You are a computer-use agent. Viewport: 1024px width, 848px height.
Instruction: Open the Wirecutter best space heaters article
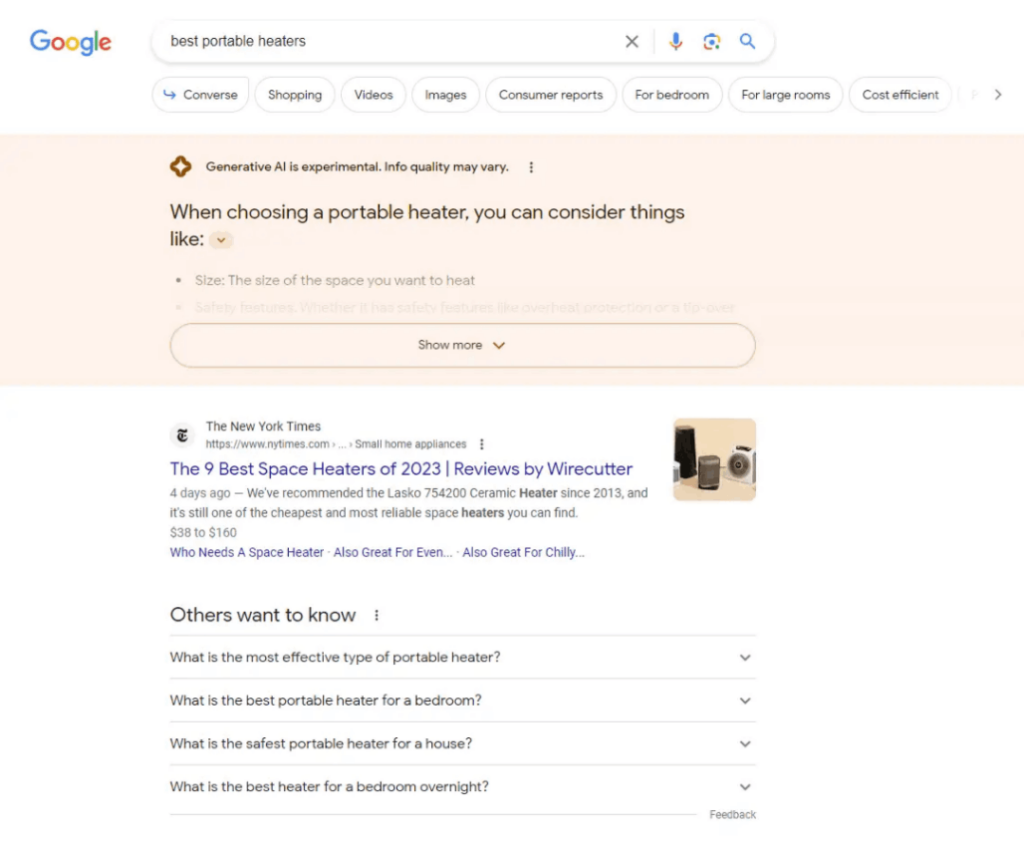400,469
